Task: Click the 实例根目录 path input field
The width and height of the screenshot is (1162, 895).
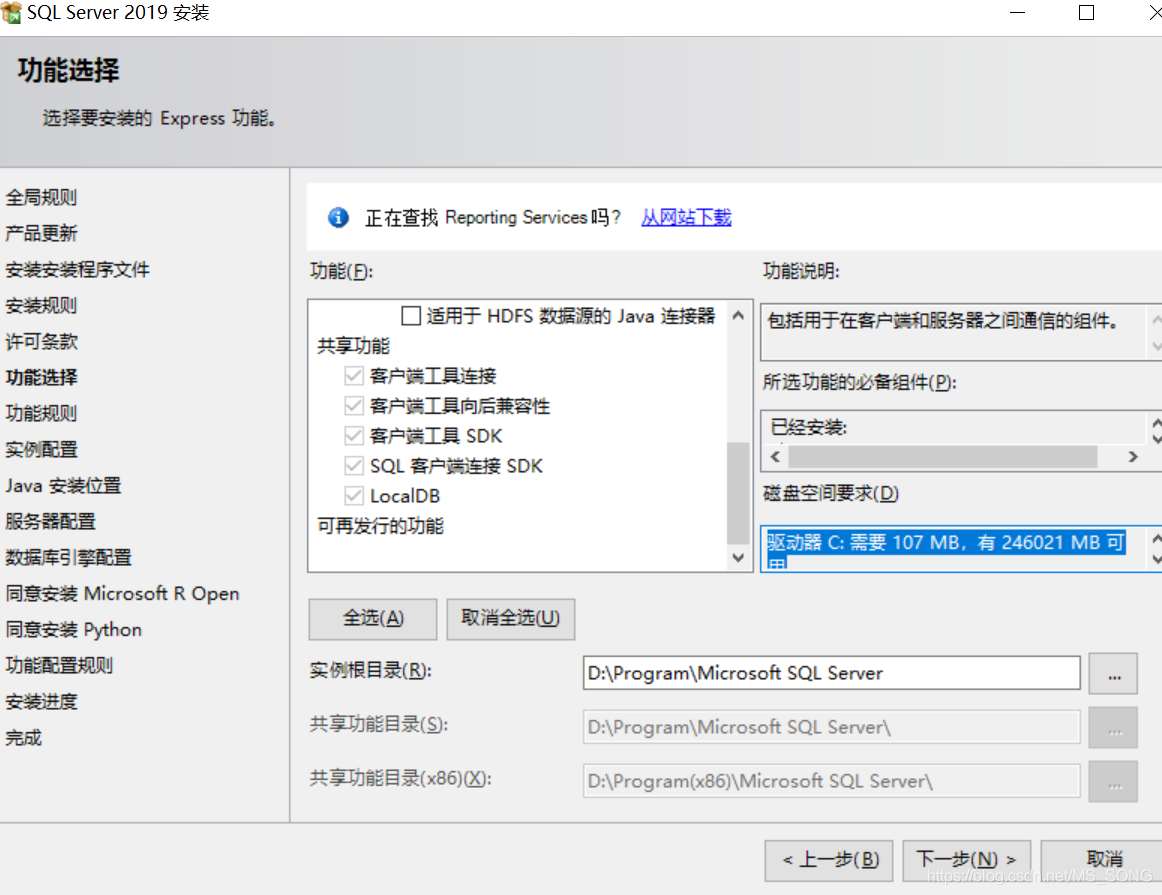Action: [x=831, y=673]
